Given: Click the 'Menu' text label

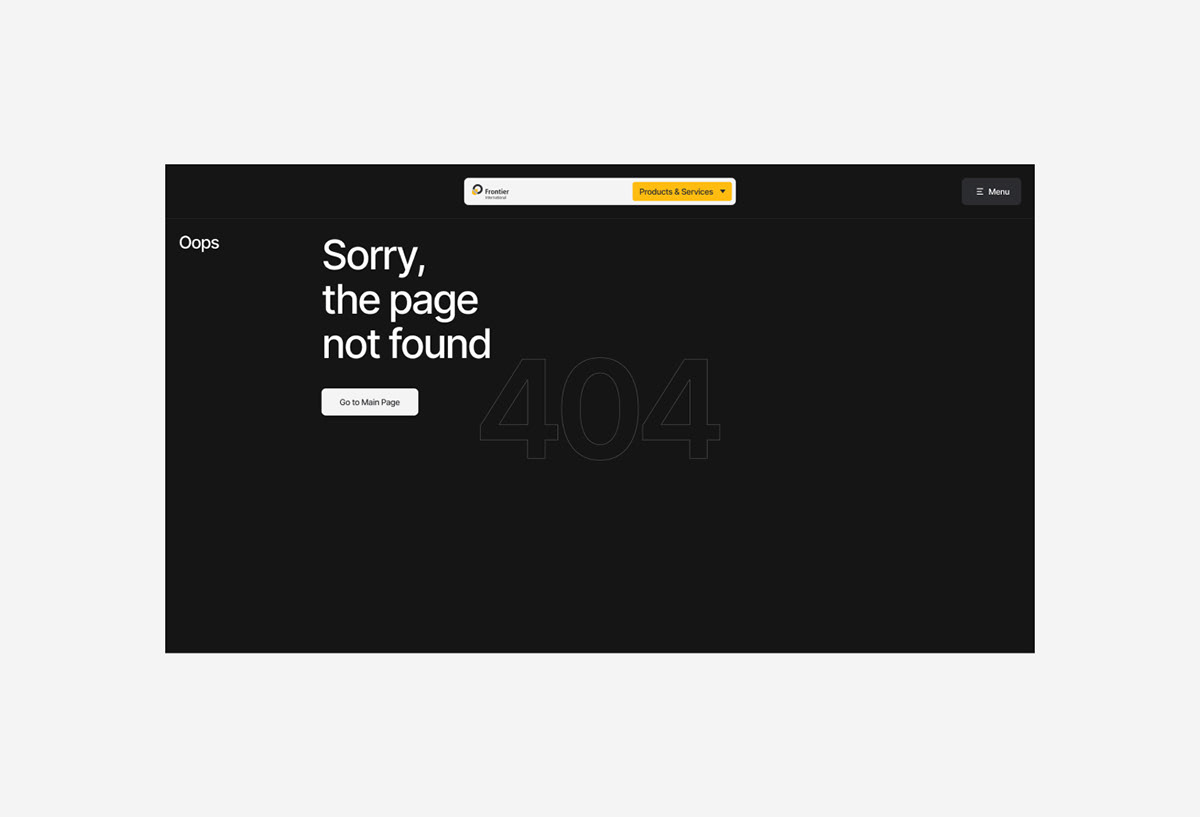Looking at the screenshot, I should pyautogui.click(x=999, y=192).
